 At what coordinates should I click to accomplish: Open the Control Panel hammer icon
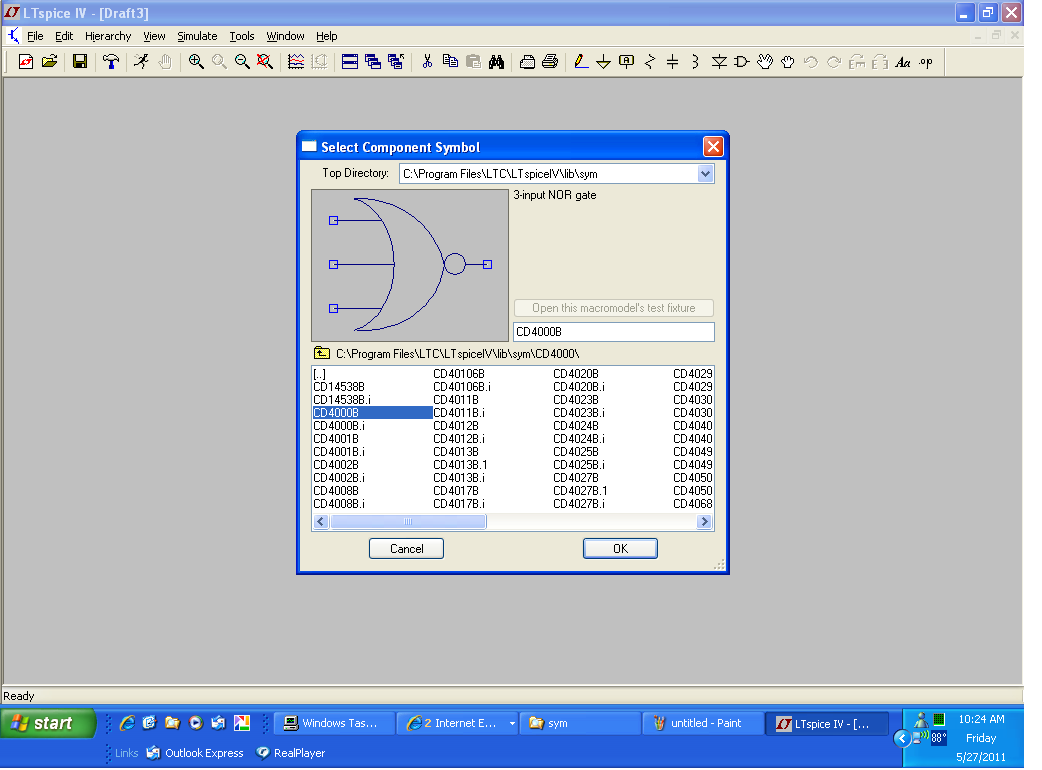point(111,62)
